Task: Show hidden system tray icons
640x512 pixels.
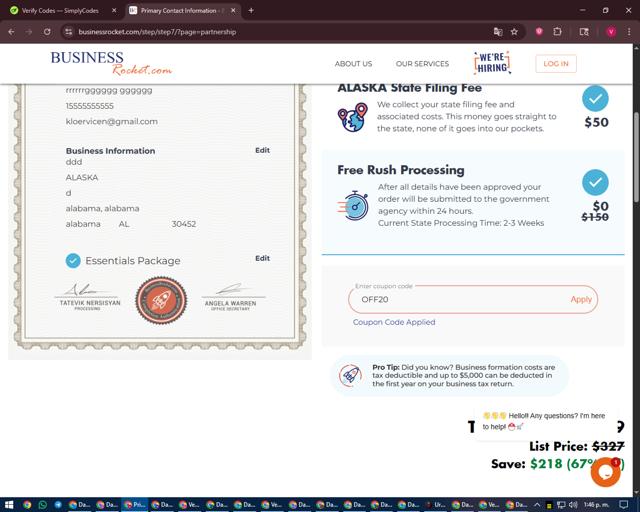Action: pyautogui.click(x=537, y=505)
